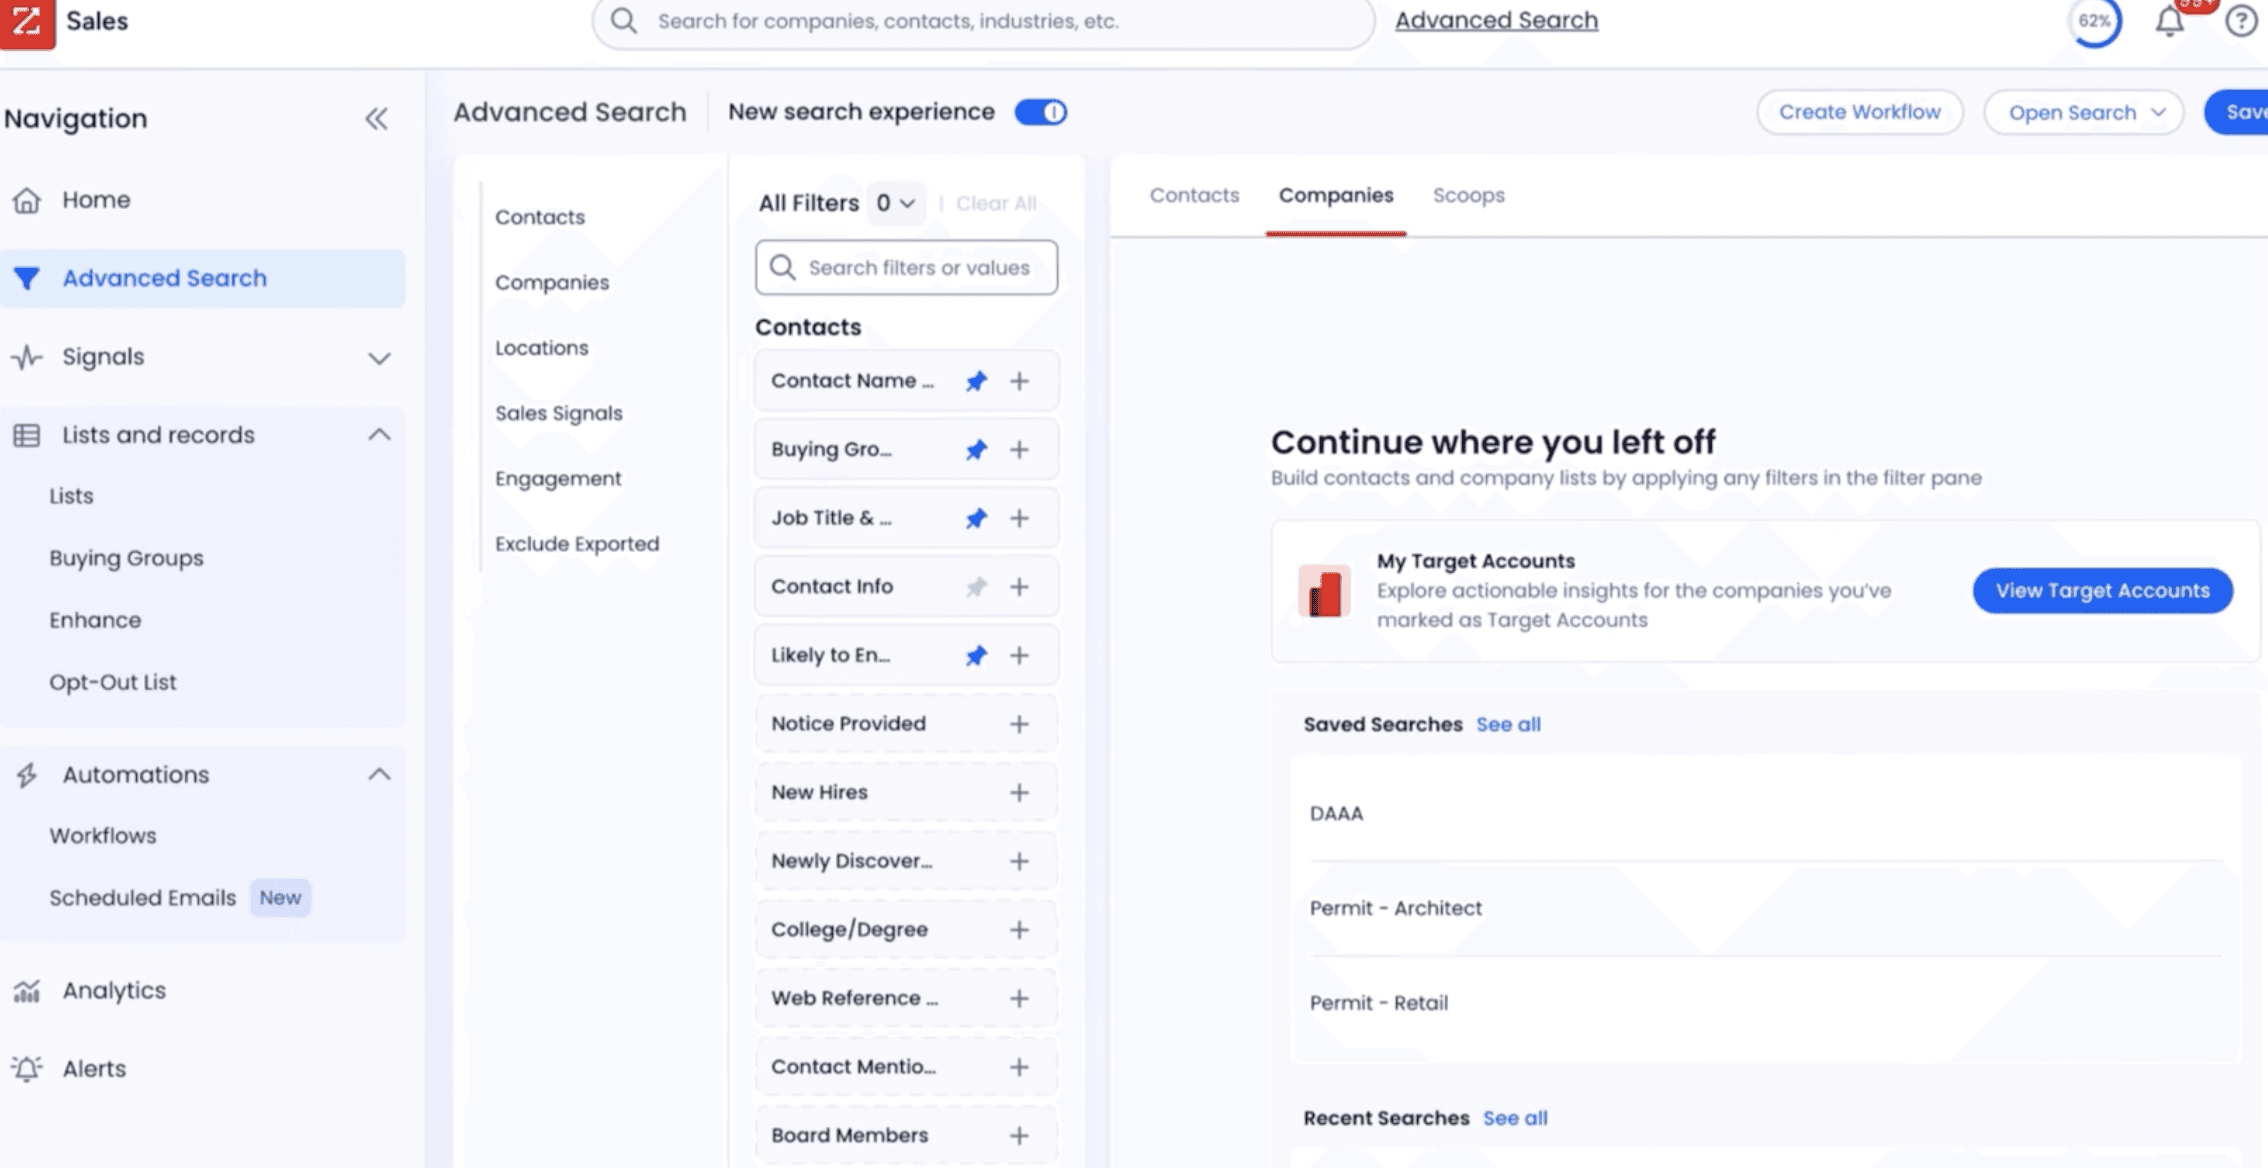Click the 62% progress circle

click(2094, 21)
